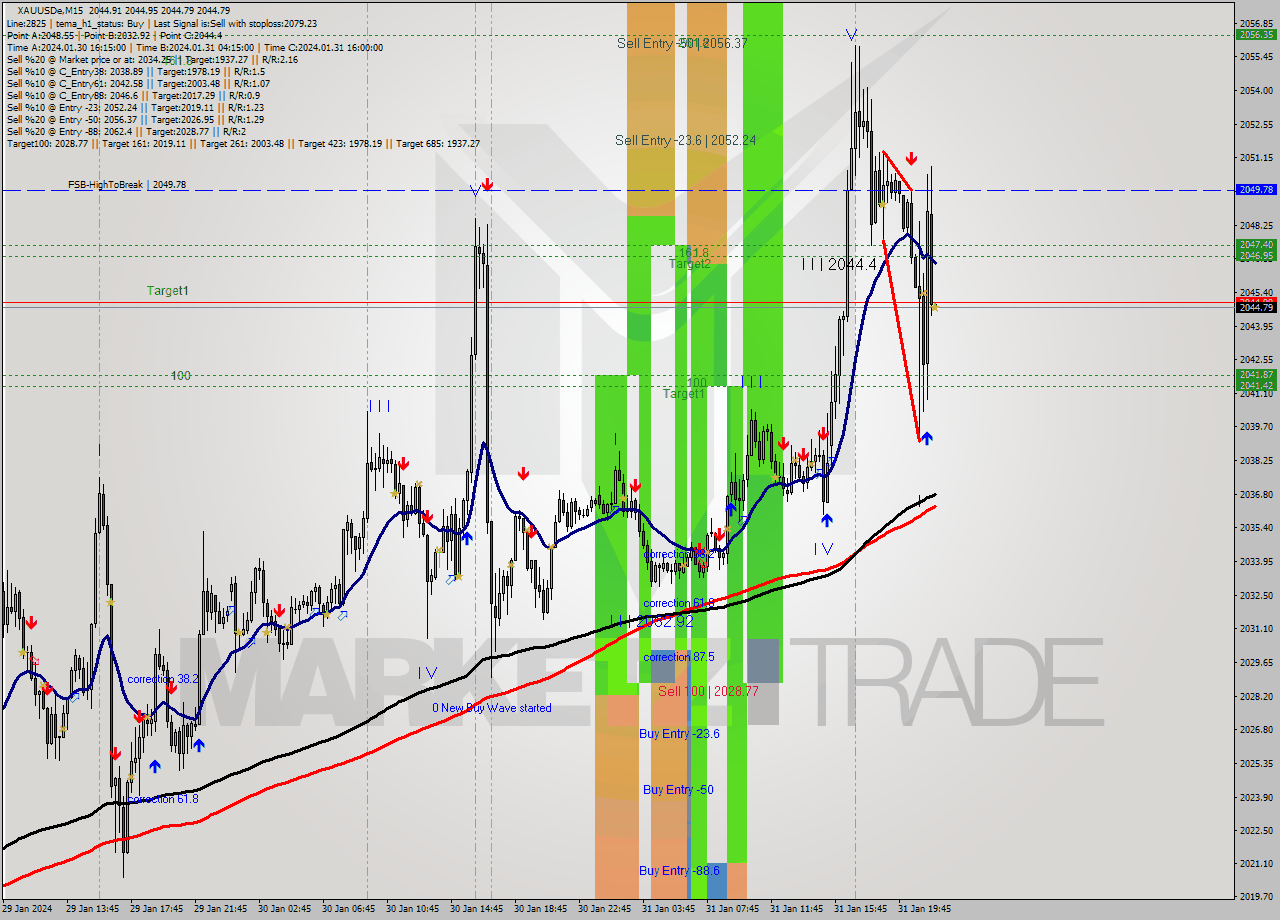1280x920 pixels.
Task: Click the '30 Jan 22:45' time label
Action: click(x=605, y=909)
